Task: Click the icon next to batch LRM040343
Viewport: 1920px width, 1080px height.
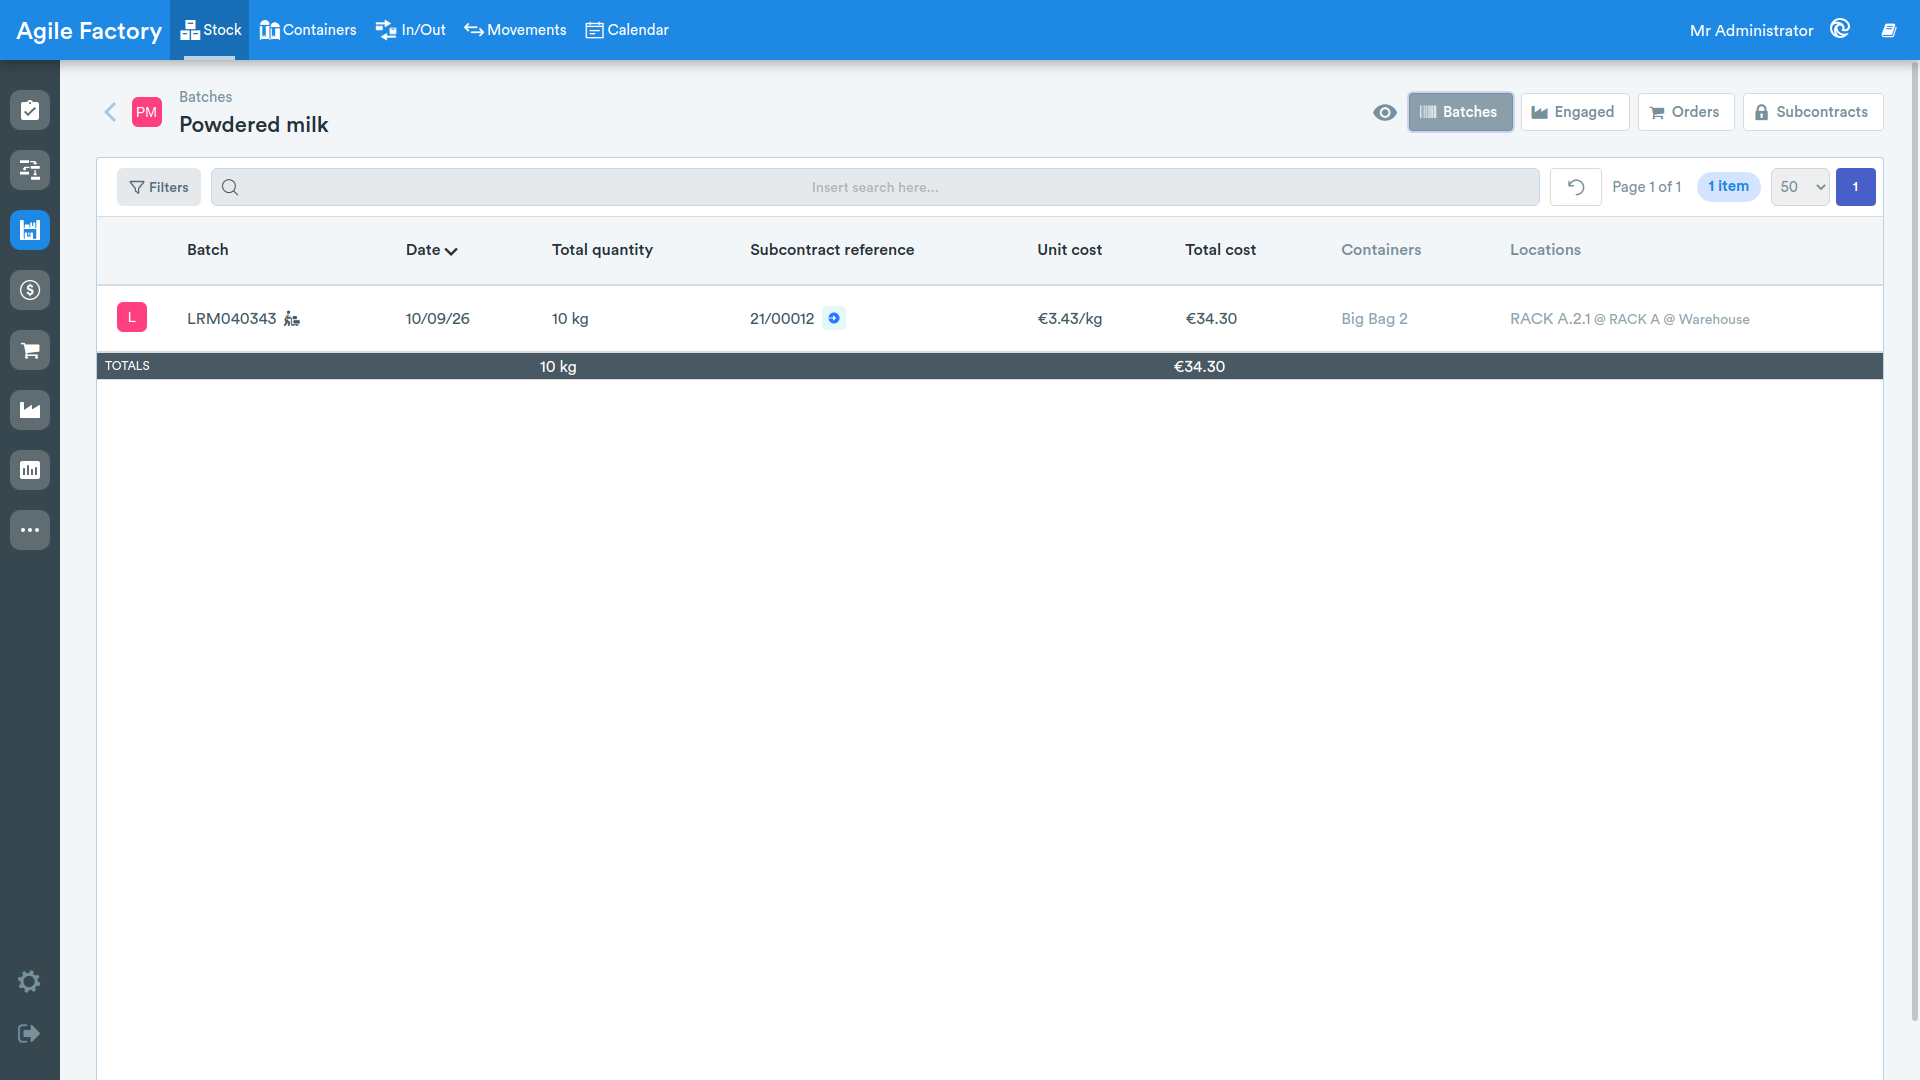Action: tap(292, 319)
